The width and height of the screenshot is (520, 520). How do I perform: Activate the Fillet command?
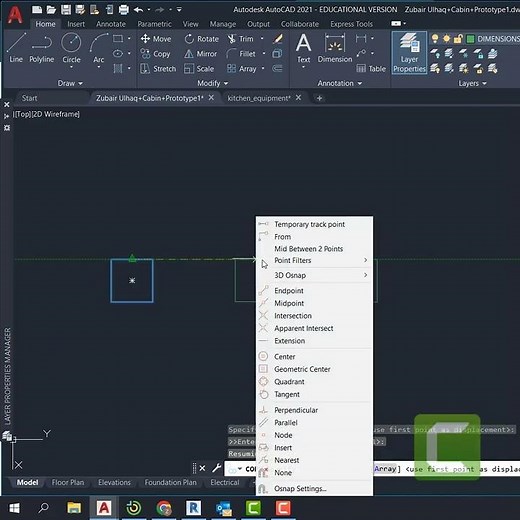pyautogui.click(x=241, y=54)
